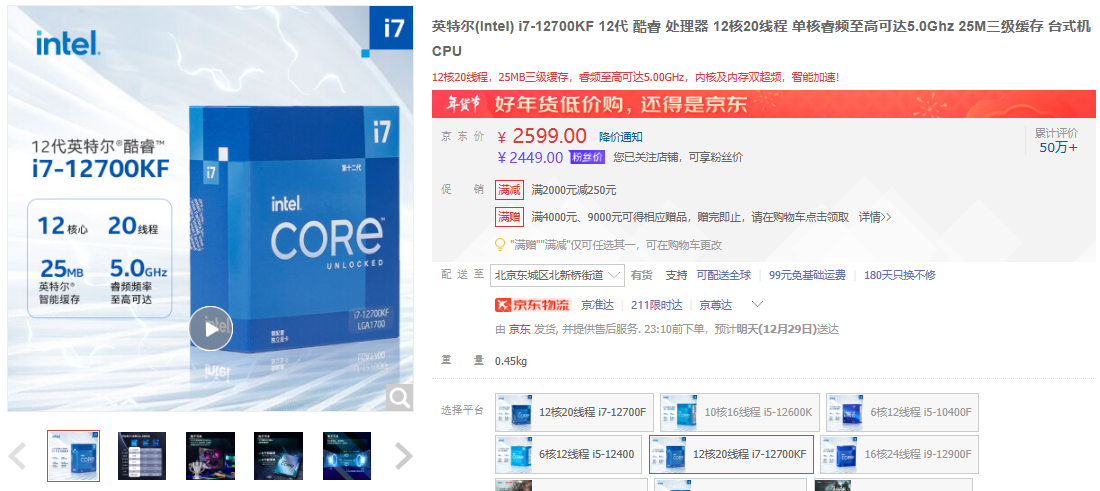
Task: Click the 京东 seller link in shipping info
Action: (519, 329)
